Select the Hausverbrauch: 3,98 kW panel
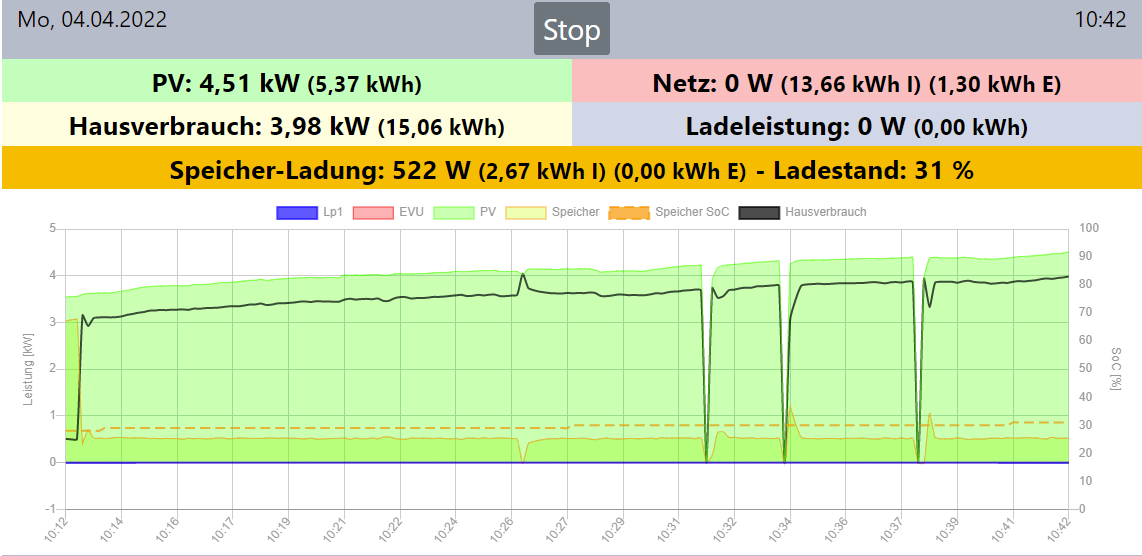The width and height of the screenshot is (1142, 556). pyautogui.click(x=287, y=125)
